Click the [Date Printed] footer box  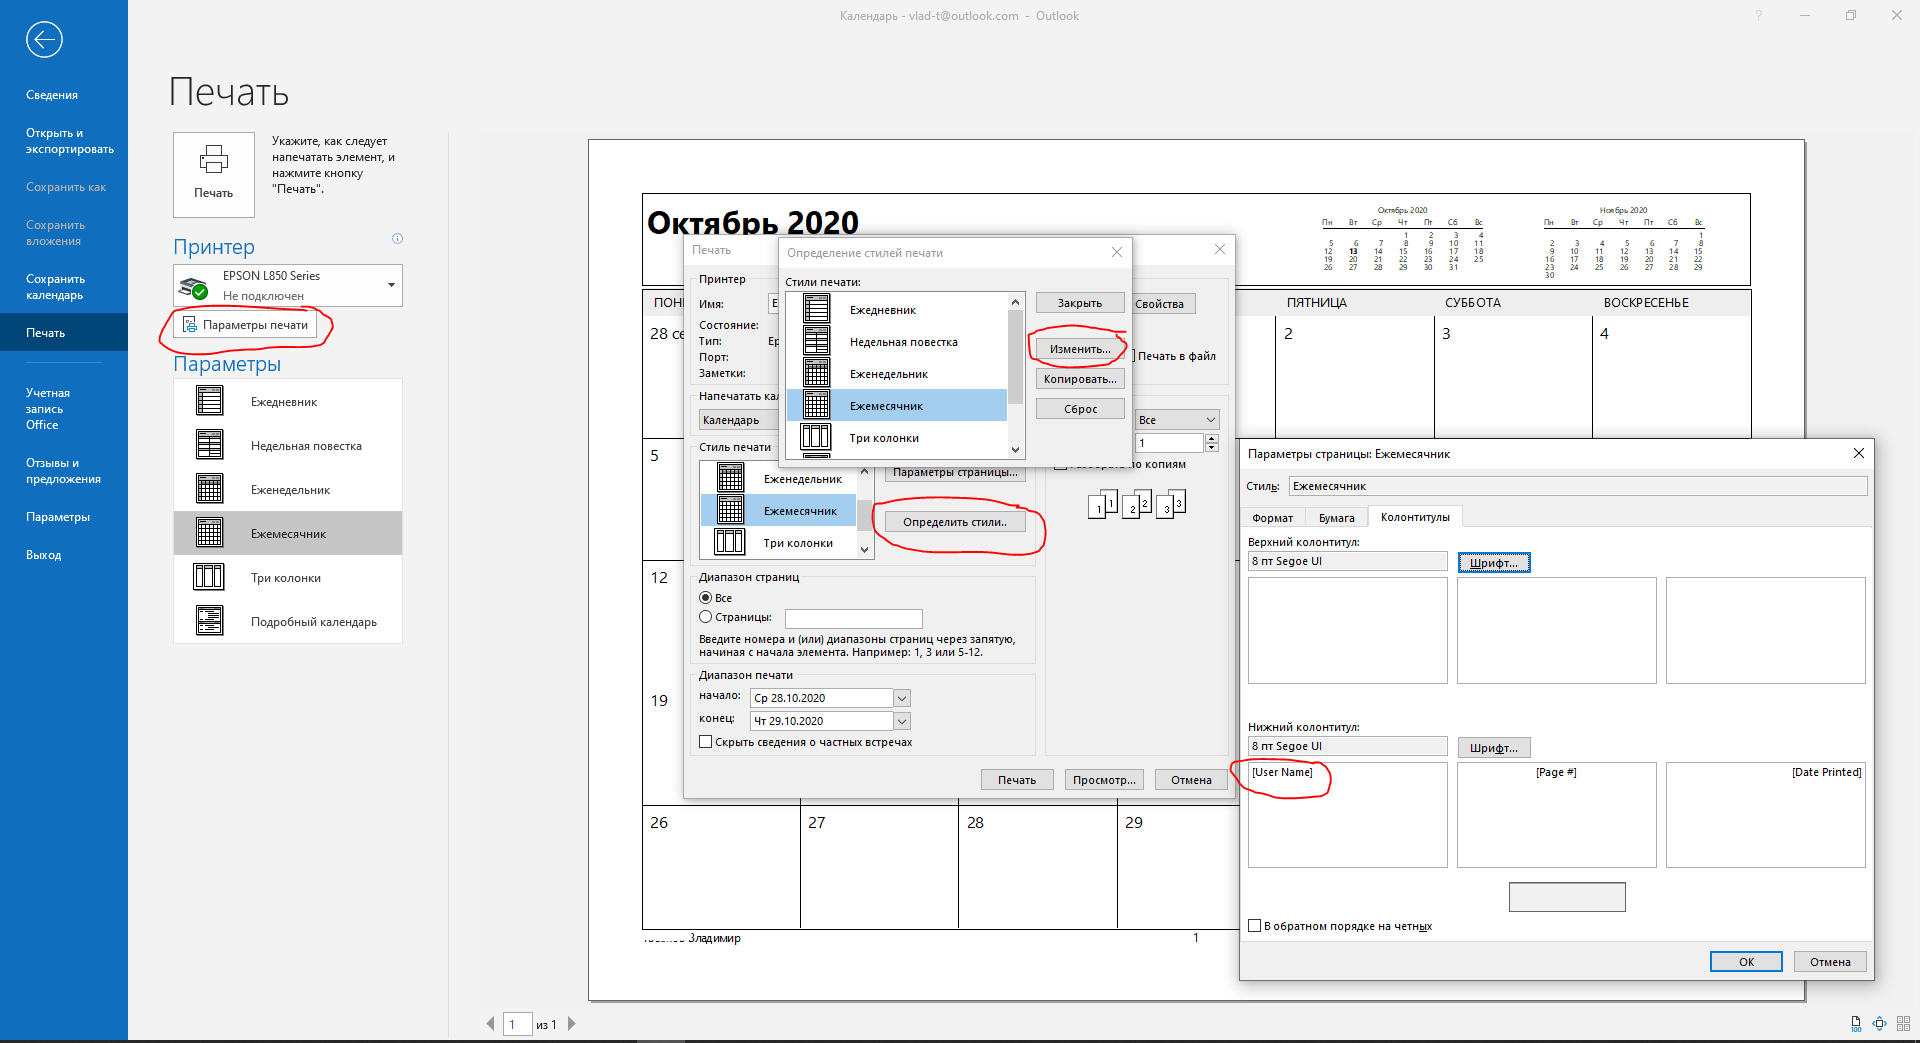pyautogui.click(x=1765, y=815)
